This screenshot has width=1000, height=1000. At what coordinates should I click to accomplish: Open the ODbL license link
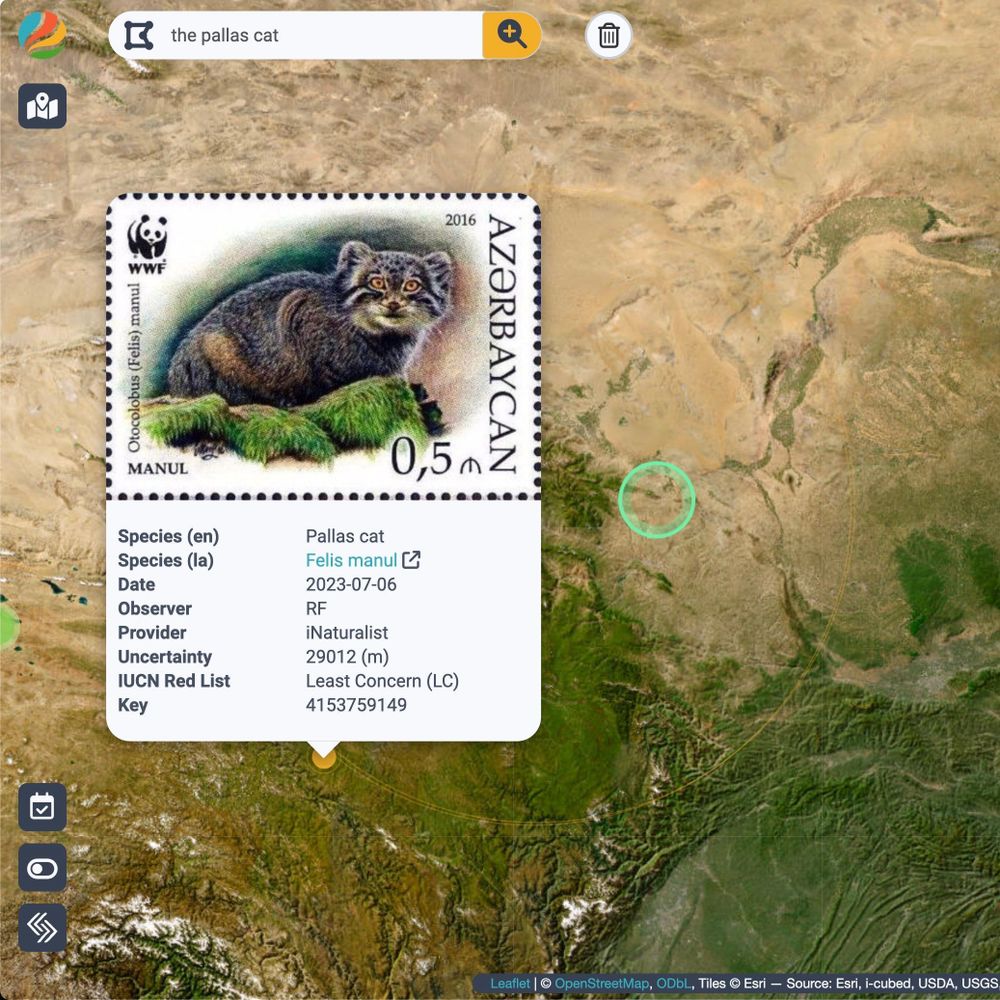point(673,983)
